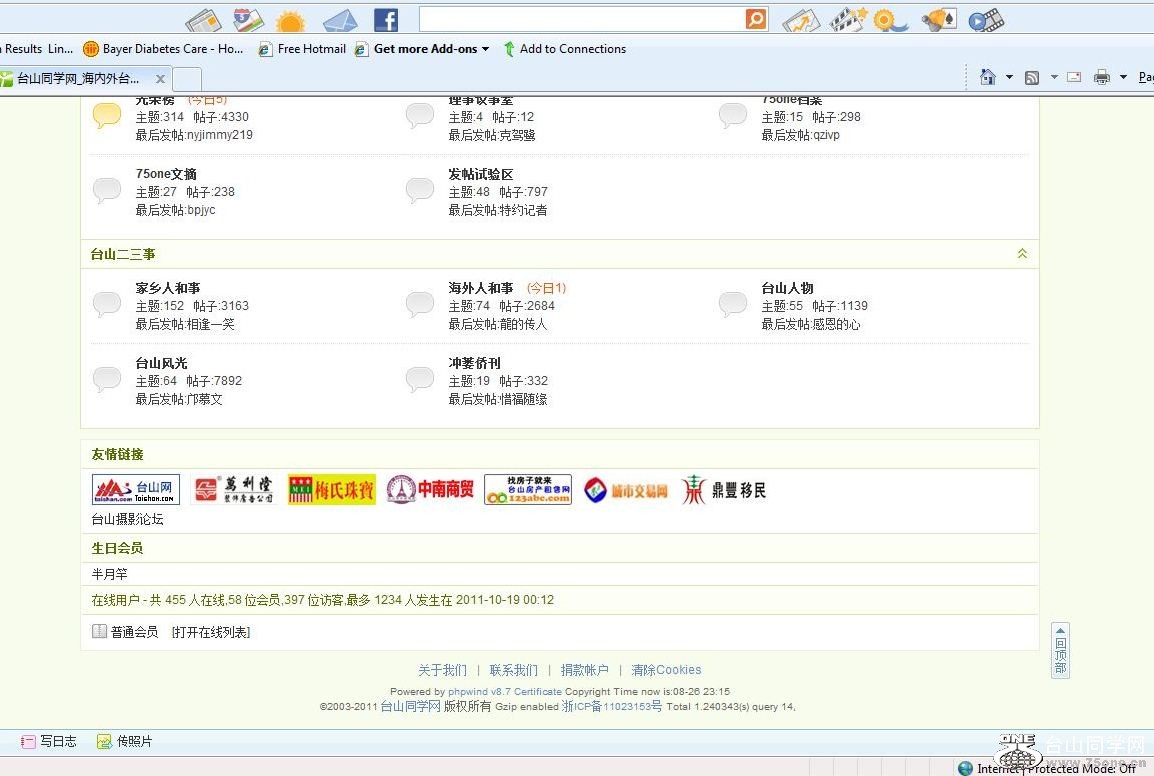Click in the toolbar search input field
Viewport: 1154px width, 776px height.
pyautogui.click(x=581, y=19)
